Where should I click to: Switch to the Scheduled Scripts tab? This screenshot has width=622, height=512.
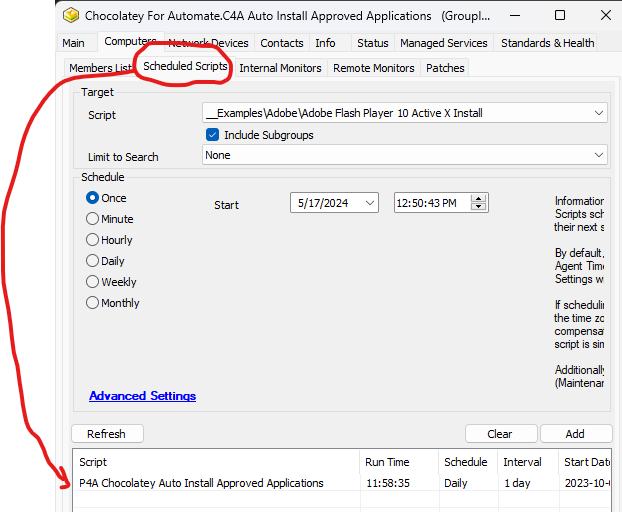185,66
